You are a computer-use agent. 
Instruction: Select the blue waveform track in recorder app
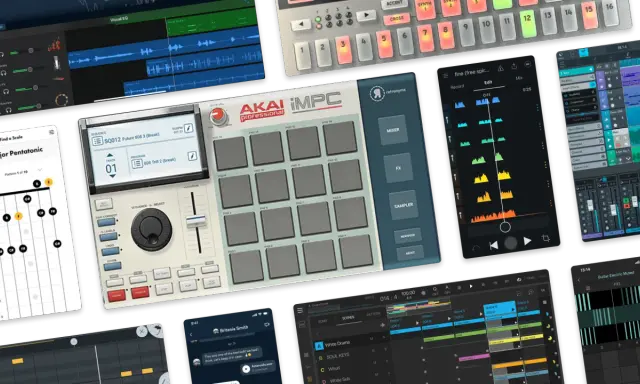[478, 103]
